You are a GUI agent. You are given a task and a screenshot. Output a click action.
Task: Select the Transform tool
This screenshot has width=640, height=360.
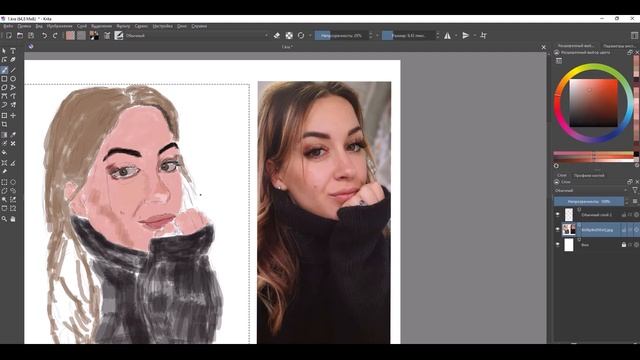4,116
